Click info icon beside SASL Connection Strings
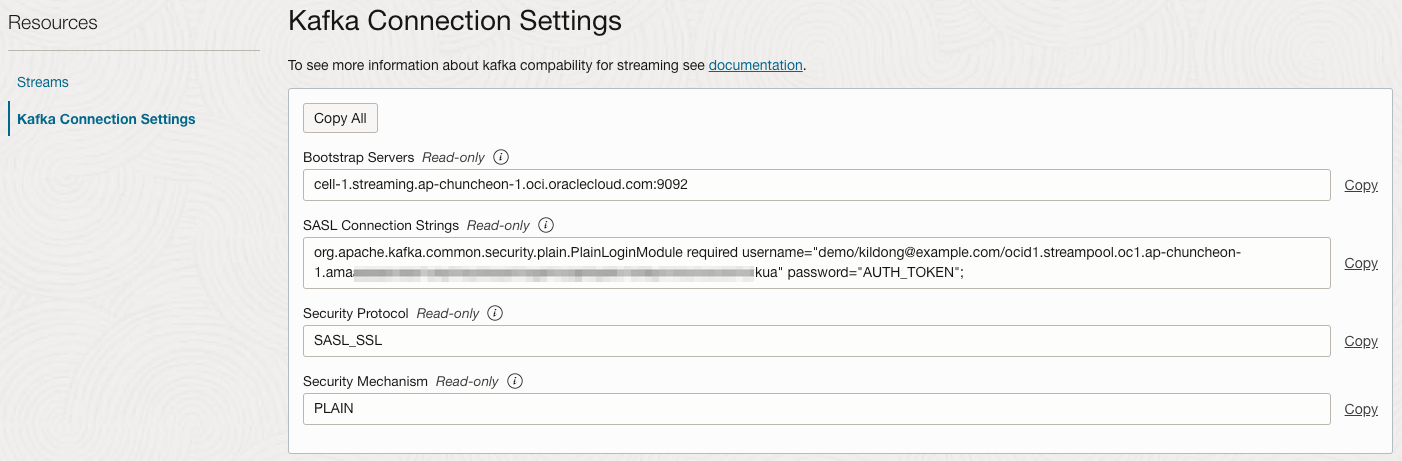The image size is (1402, 461). tap(546, 225)
